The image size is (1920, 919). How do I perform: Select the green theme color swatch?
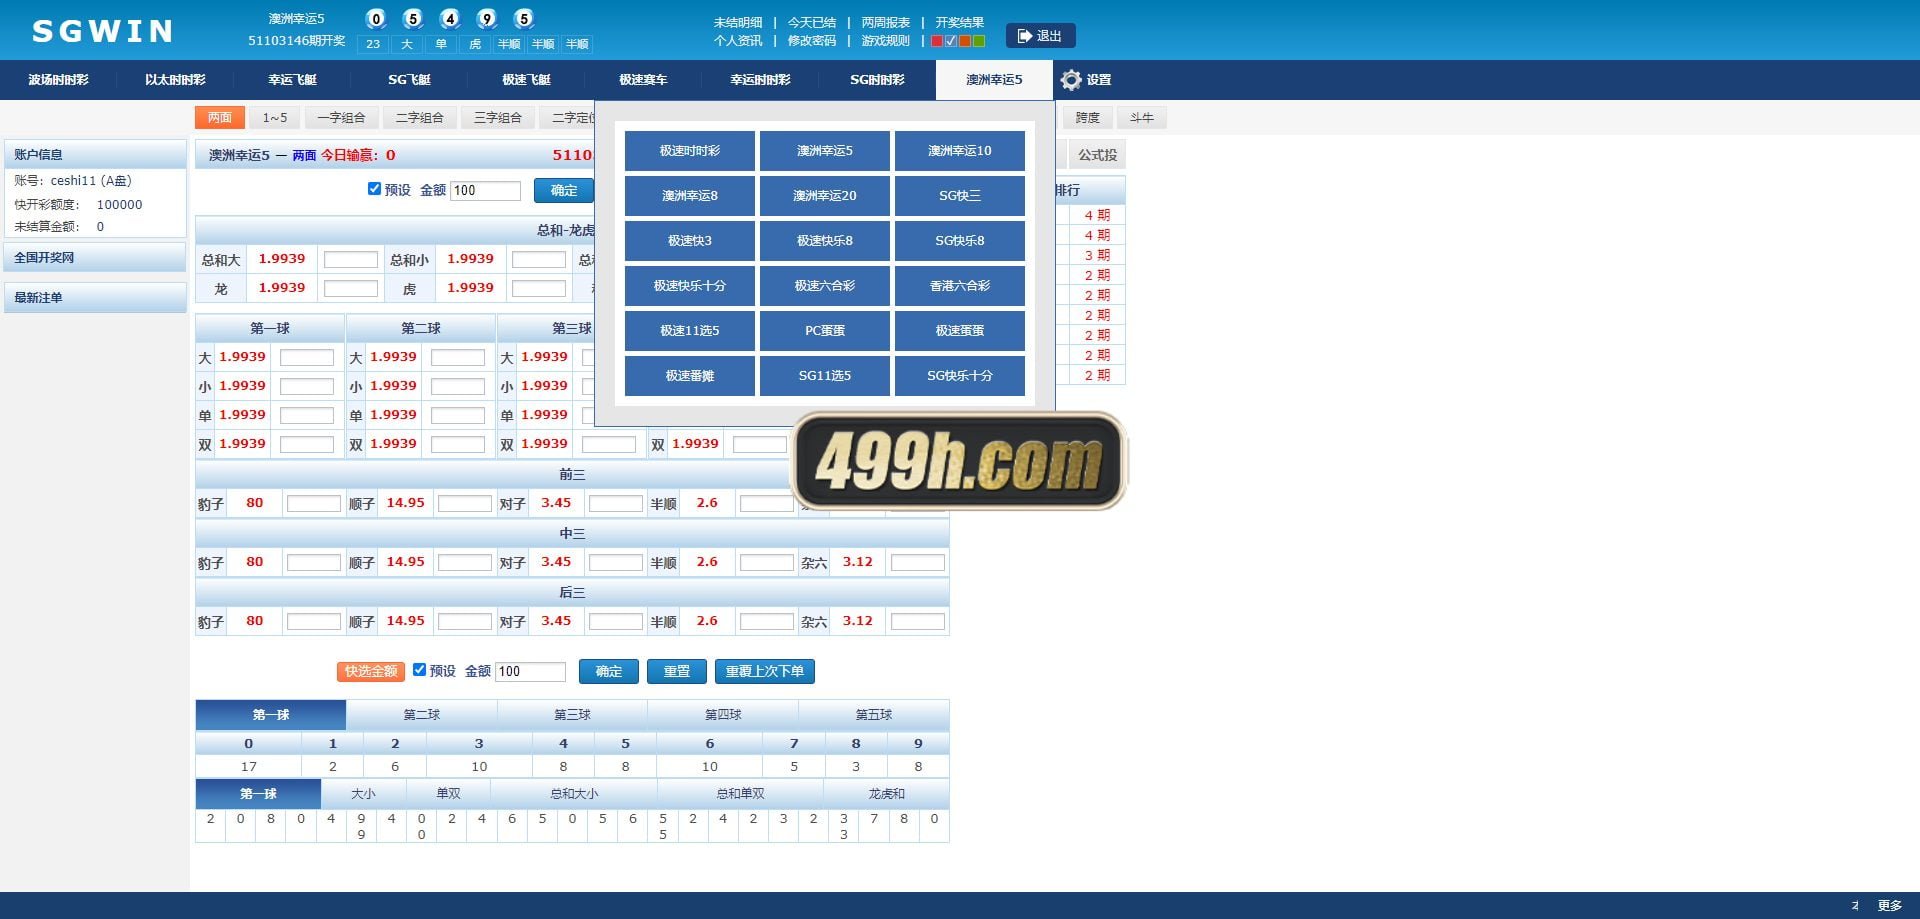(x=979, y=41)
